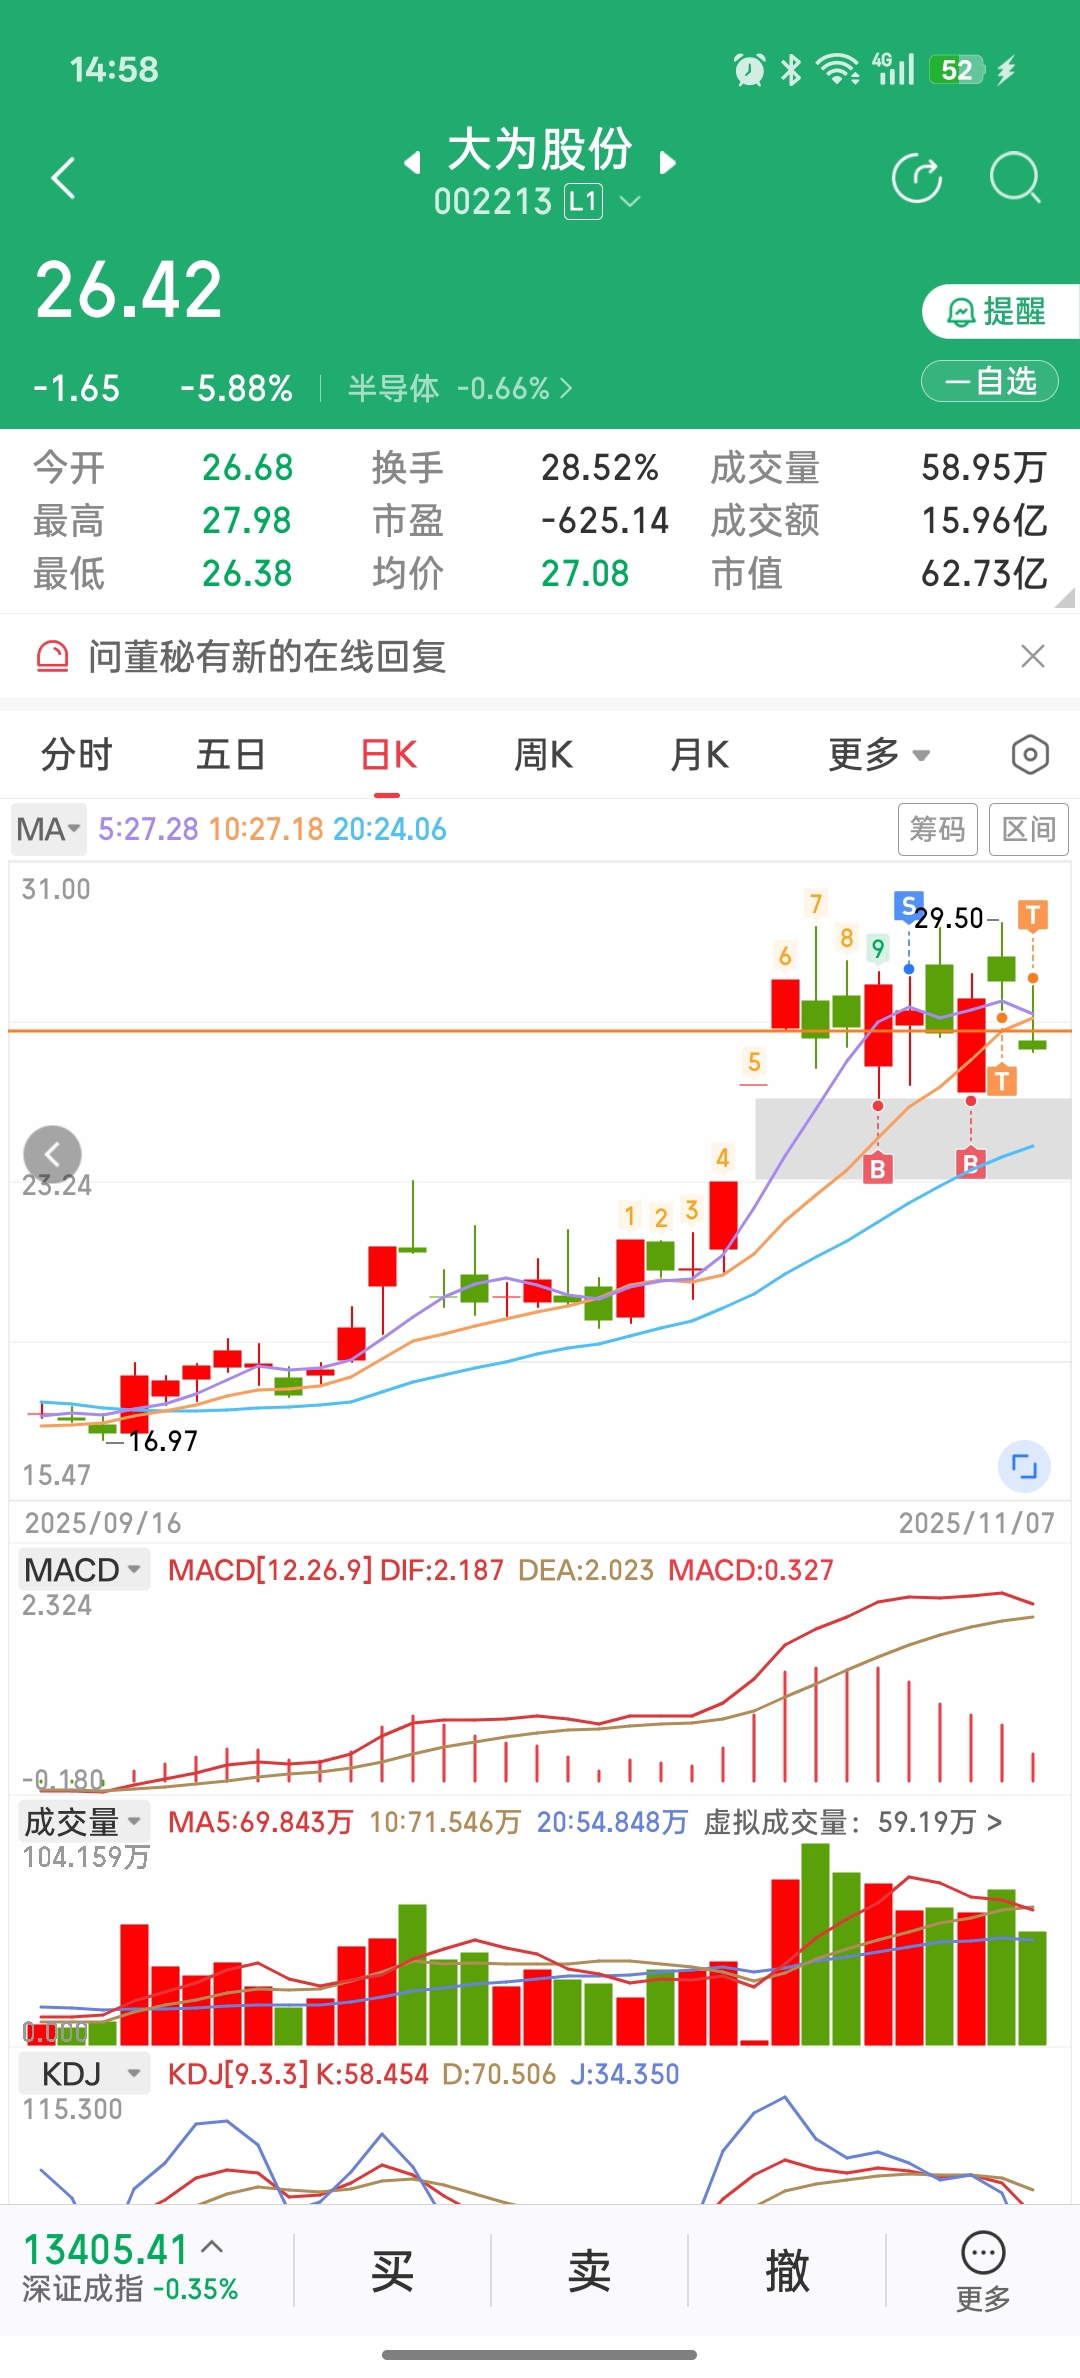Tap the blue S sell marker
Image resolution: width=1080 pixels, height=2378 pixels.
click(908, 906)
